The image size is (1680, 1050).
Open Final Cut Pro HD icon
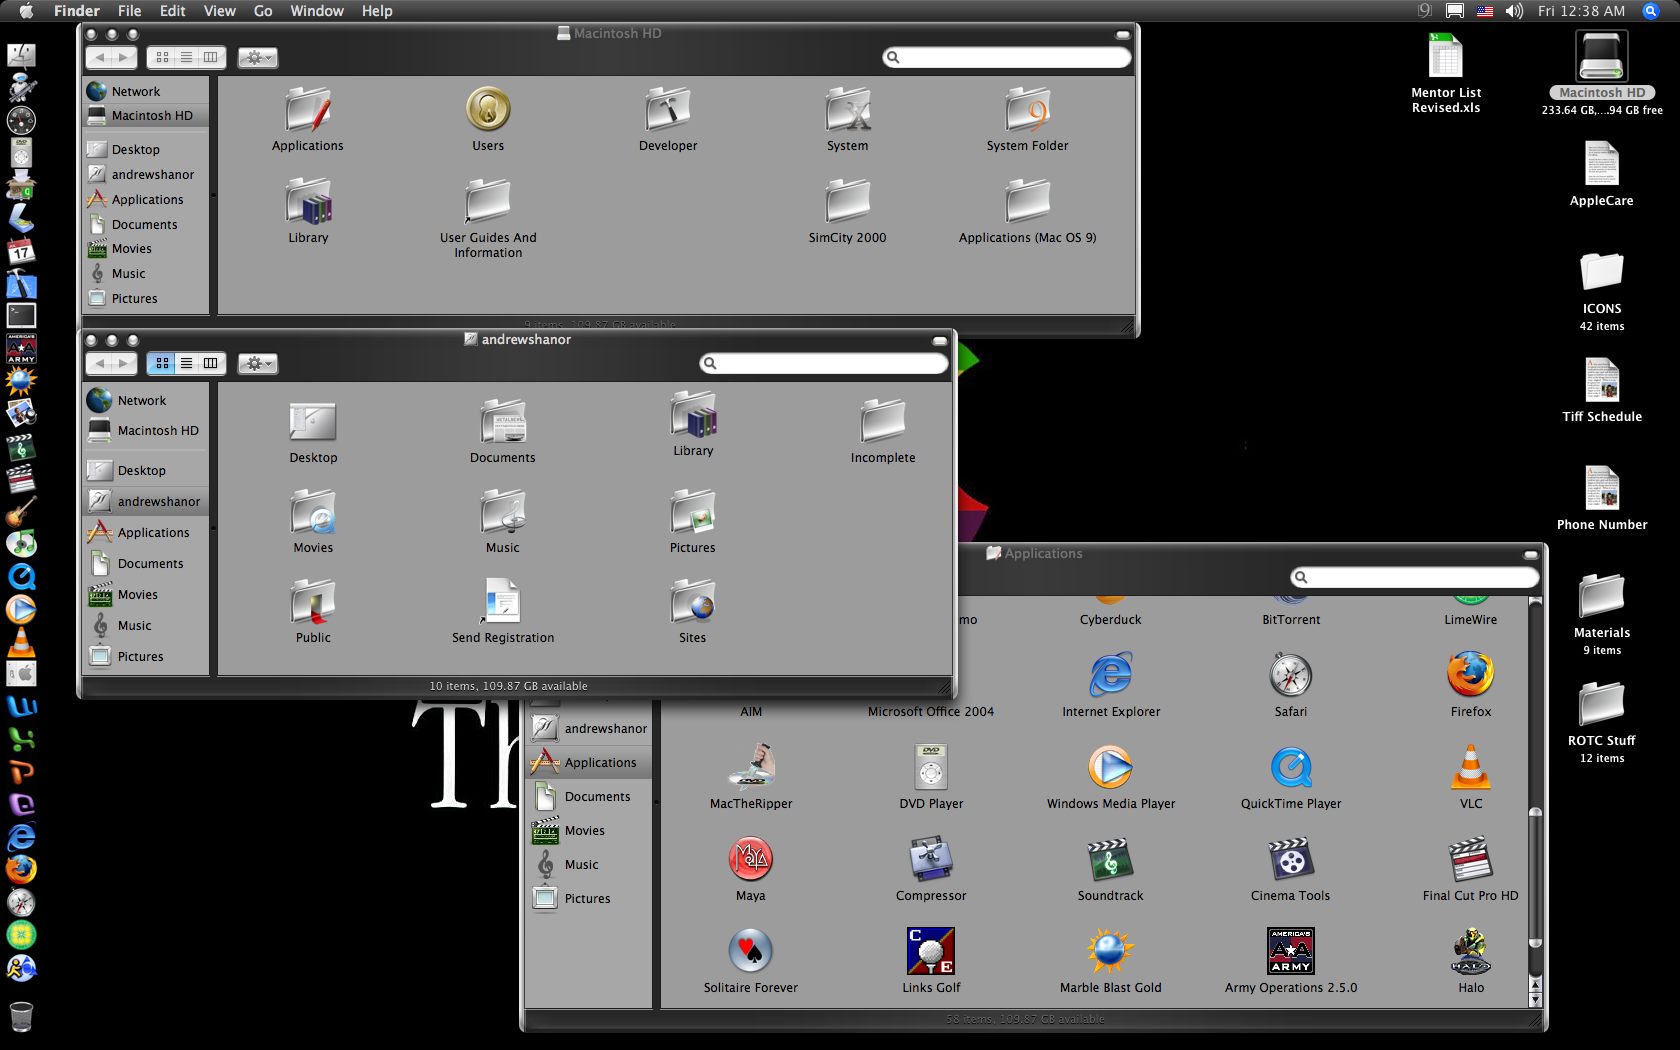point(1470,859)
